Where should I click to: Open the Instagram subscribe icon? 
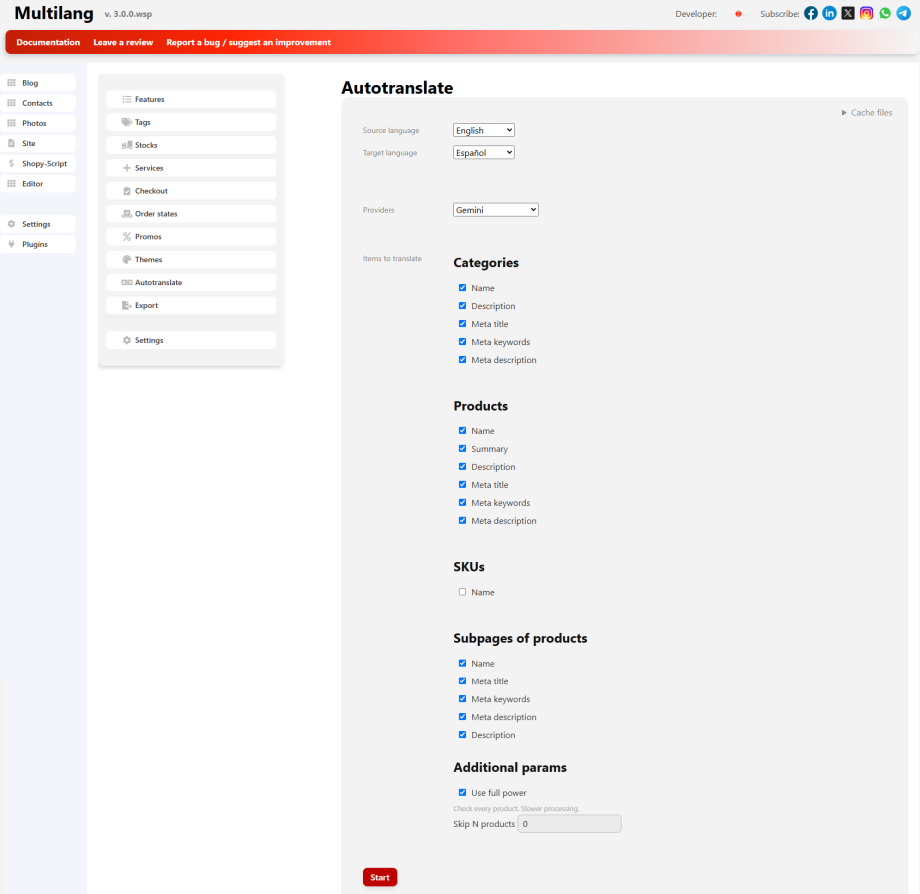point(866,13)
